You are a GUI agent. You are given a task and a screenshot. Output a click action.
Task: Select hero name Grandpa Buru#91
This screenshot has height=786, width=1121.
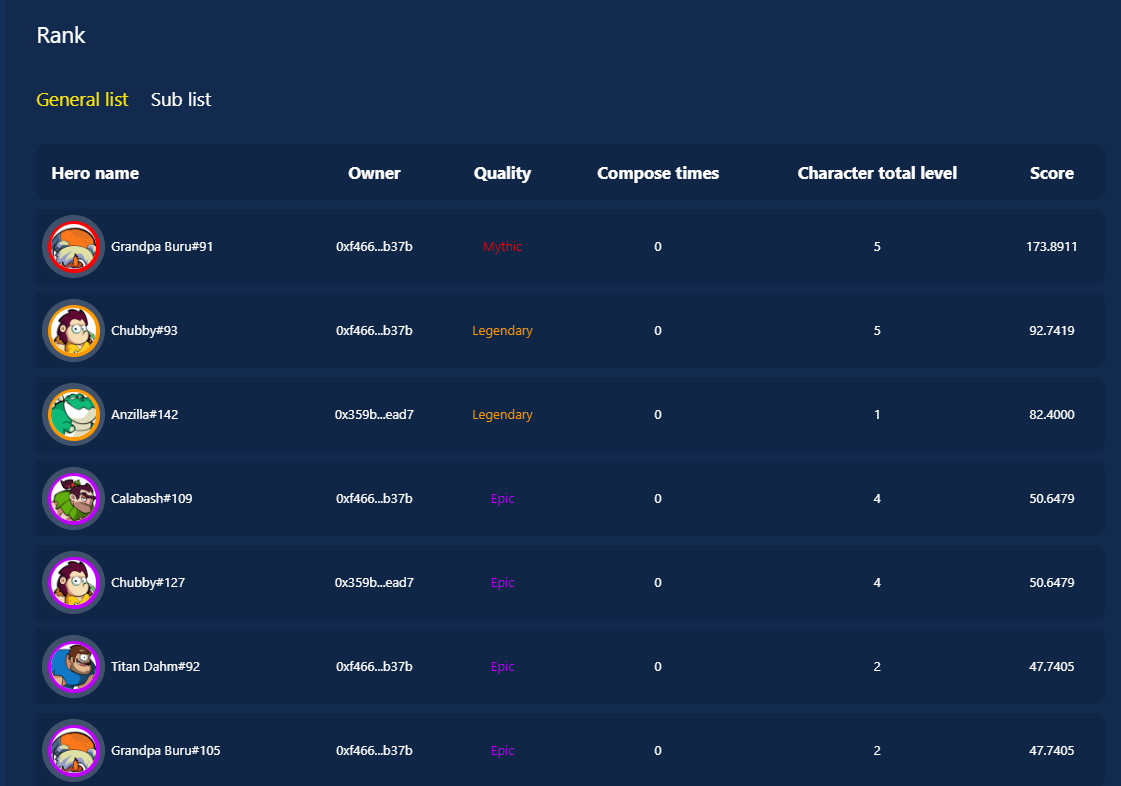coord(162,247)
